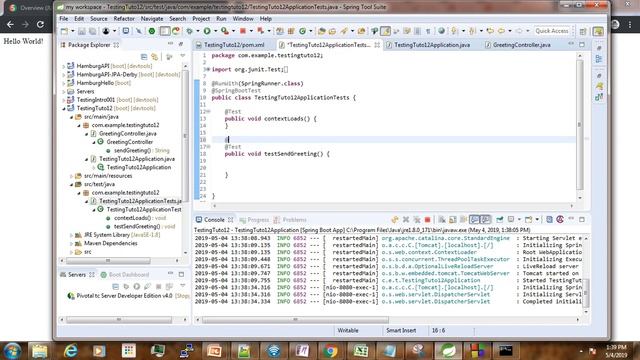Click the Clear Console icon
This screenshot has width=640, height=360.
point(442,220)
